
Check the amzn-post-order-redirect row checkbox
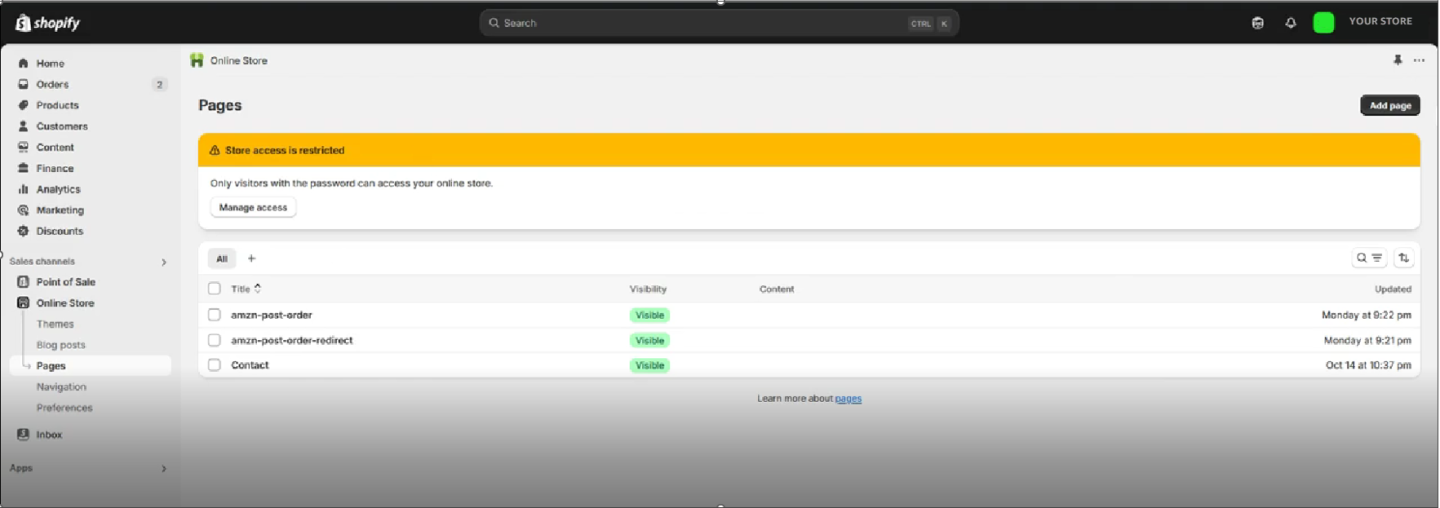[x=214, y=340]
